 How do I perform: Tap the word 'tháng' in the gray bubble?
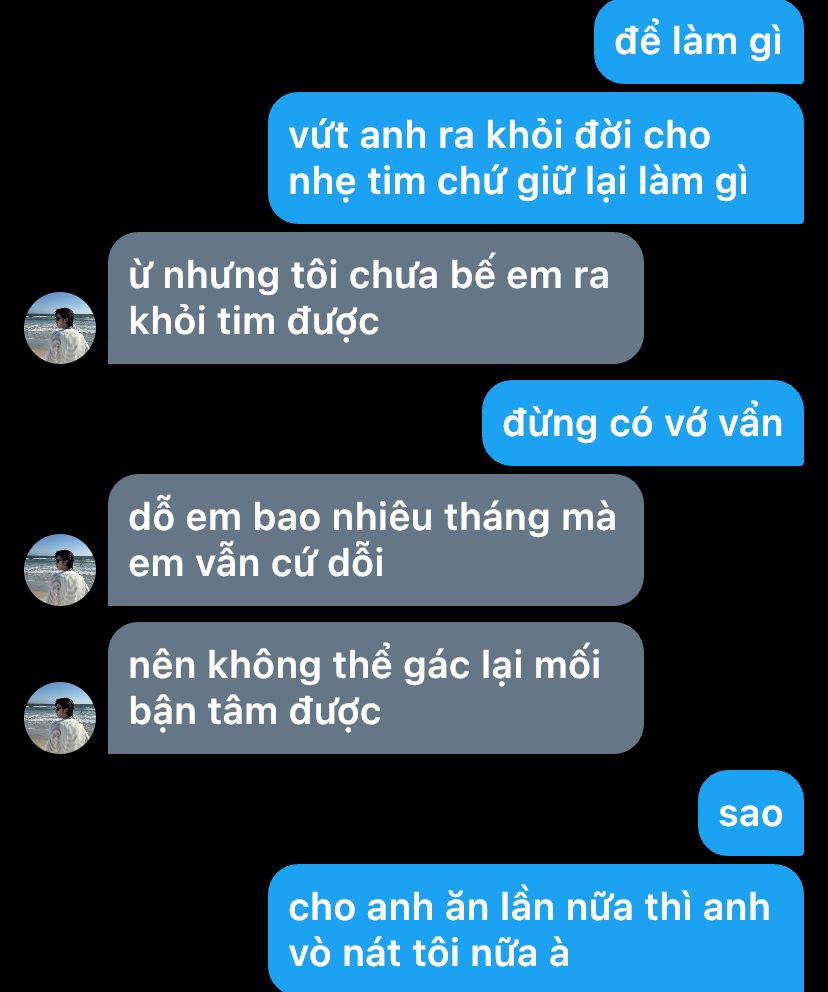(497, 519)
